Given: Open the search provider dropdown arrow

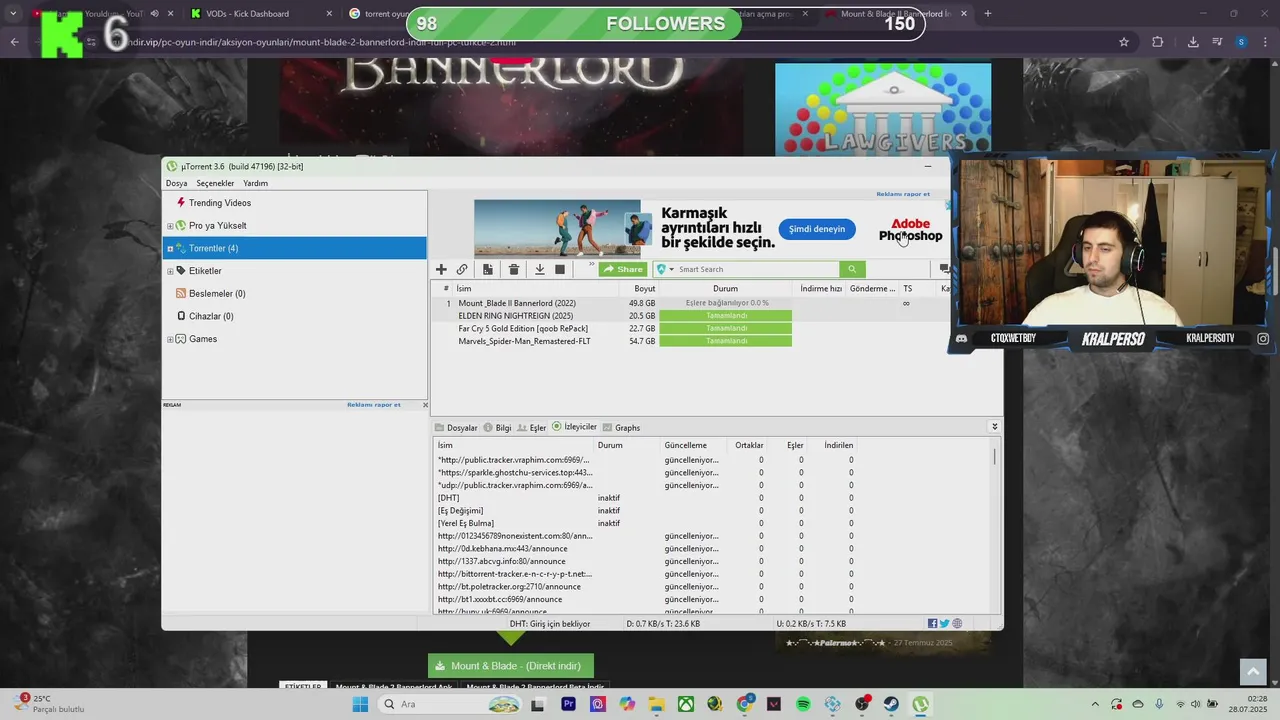Looking at the screenshot, I should coord(672,269).
